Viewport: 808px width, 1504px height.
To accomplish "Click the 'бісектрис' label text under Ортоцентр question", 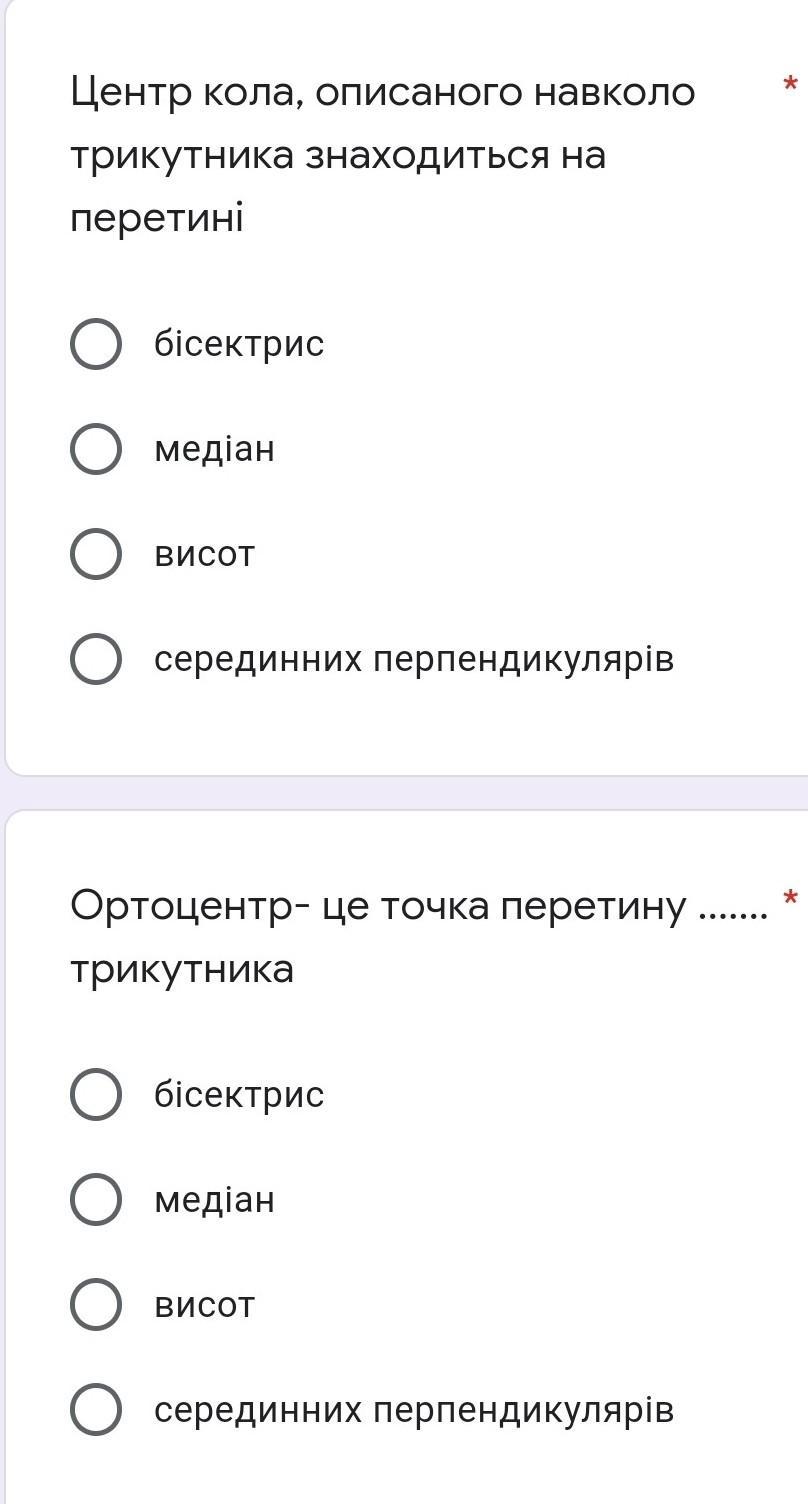I will click(239, 1095).
